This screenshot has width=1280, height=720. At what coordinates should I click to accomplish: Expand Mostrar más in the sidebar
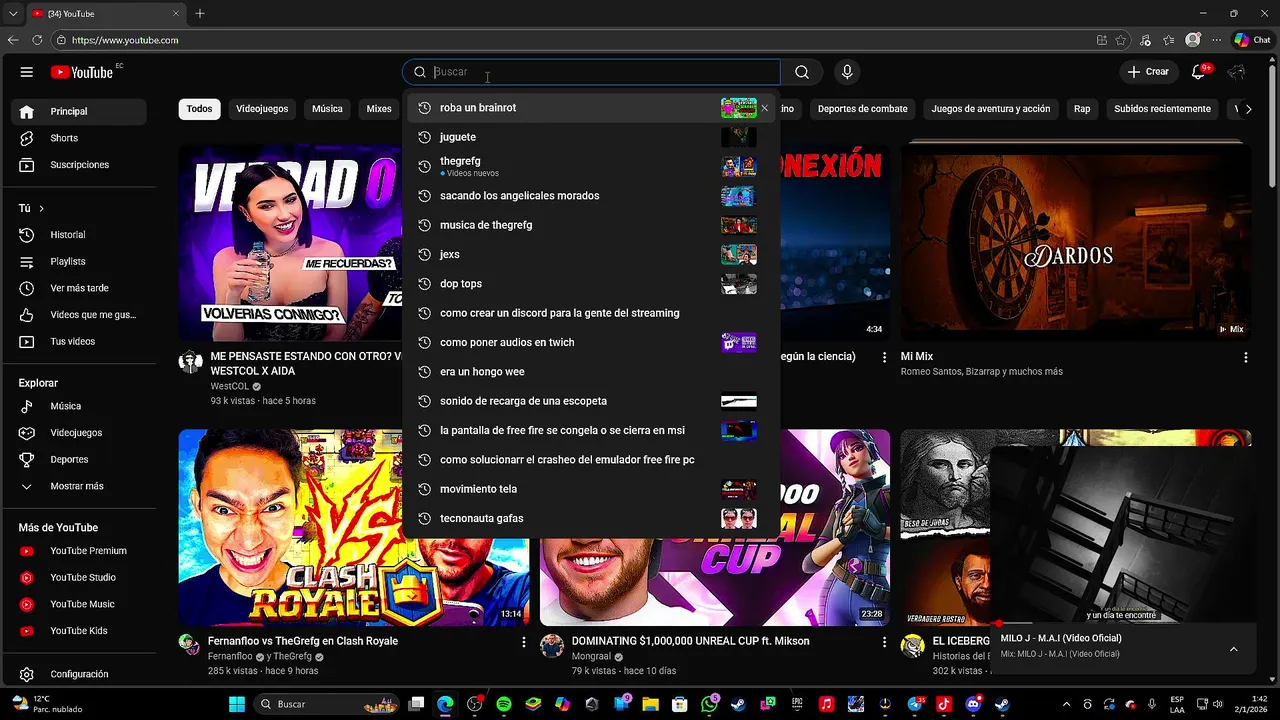(x=78, y=486)
